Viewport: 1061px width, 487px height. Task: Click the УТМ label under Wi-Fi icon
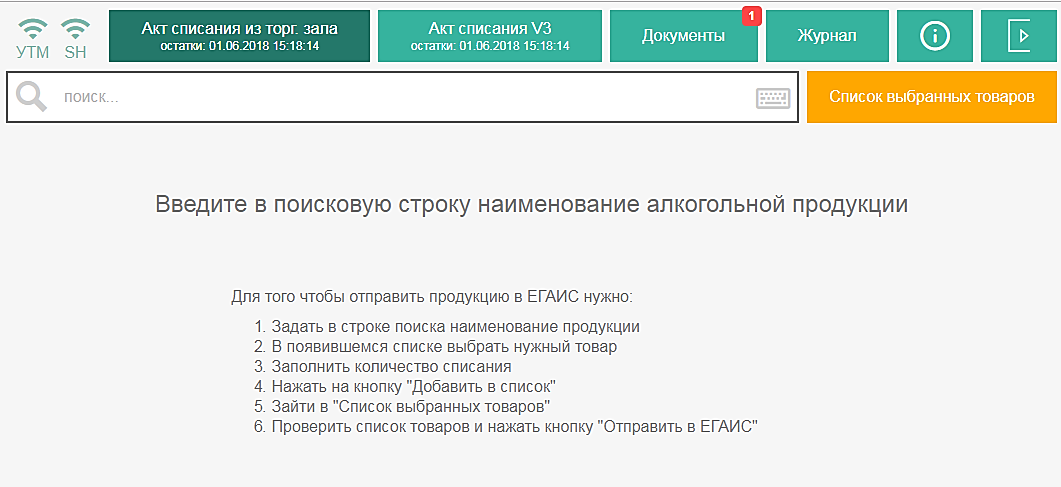coord(32,52)
